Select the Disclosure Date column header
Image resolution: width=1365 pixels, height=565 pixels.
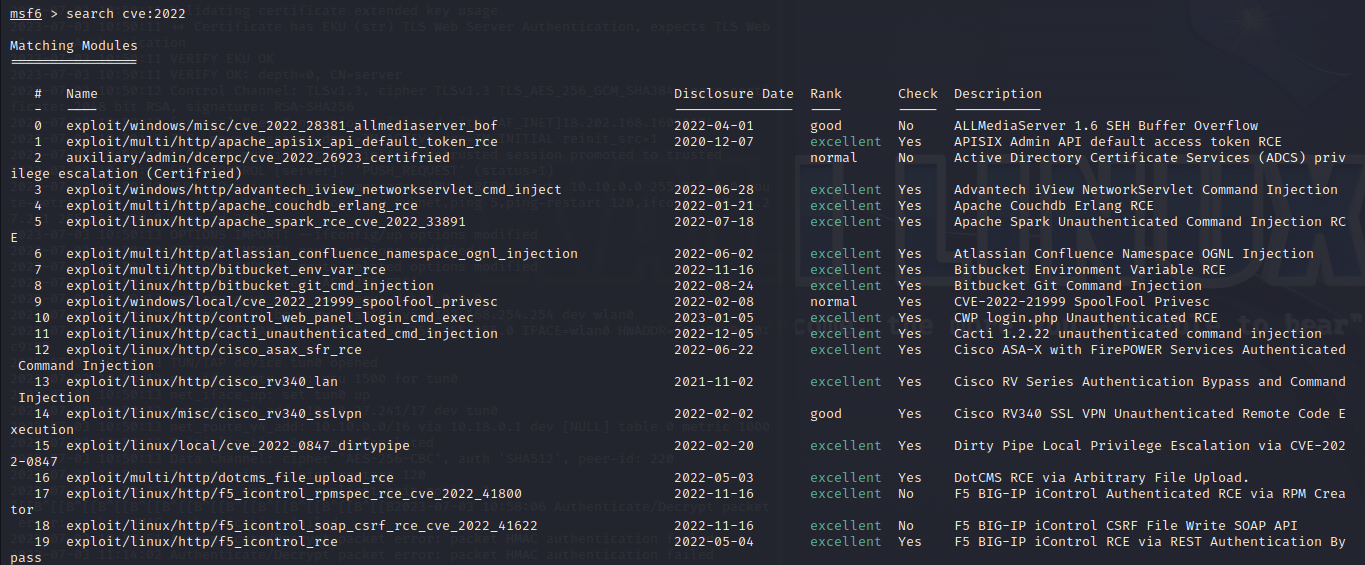[x=734, y=94]
